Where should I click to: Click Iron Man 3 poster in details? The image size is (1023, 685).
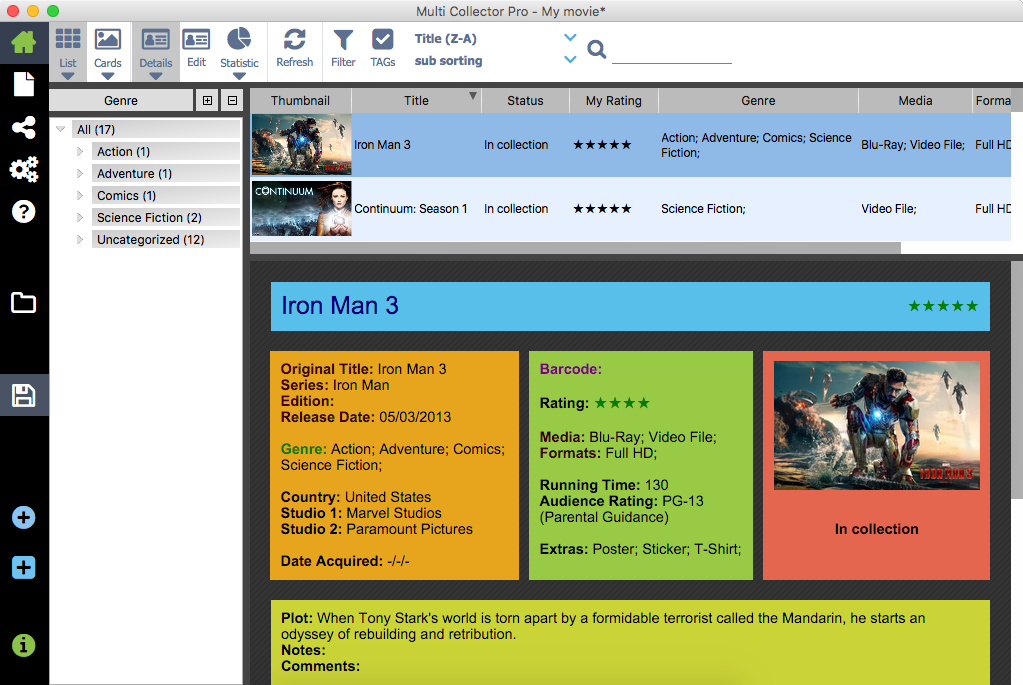click(x=876, y=425)
